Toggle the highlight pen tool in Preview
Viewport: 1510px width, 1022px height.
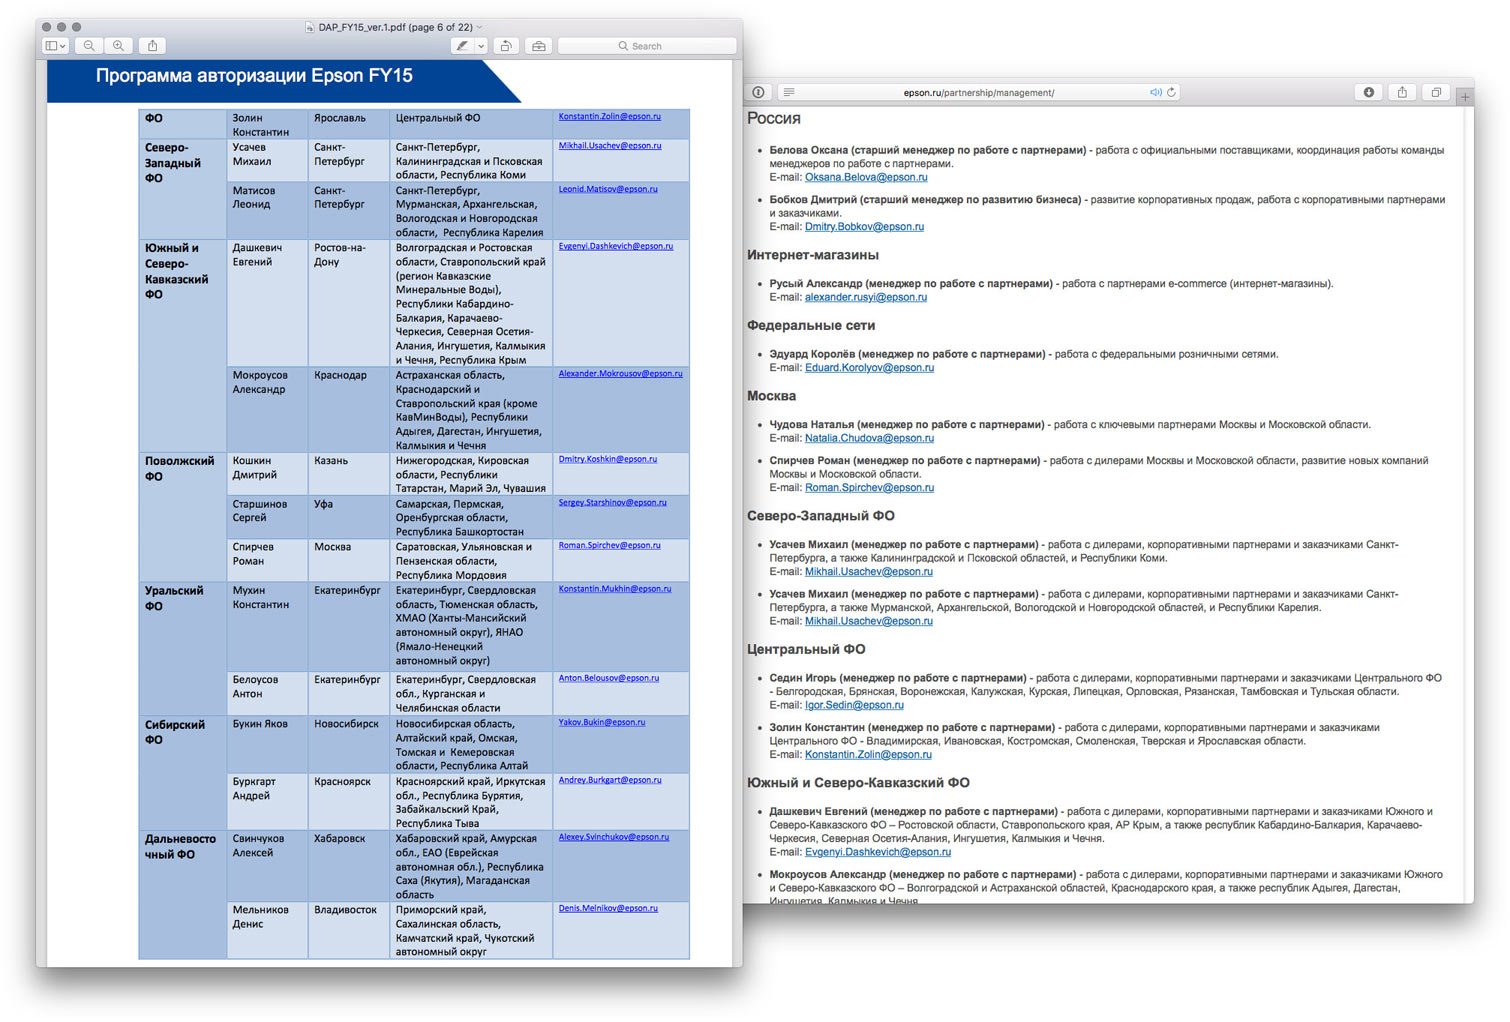pyautogui.click(x=462, y=46)
